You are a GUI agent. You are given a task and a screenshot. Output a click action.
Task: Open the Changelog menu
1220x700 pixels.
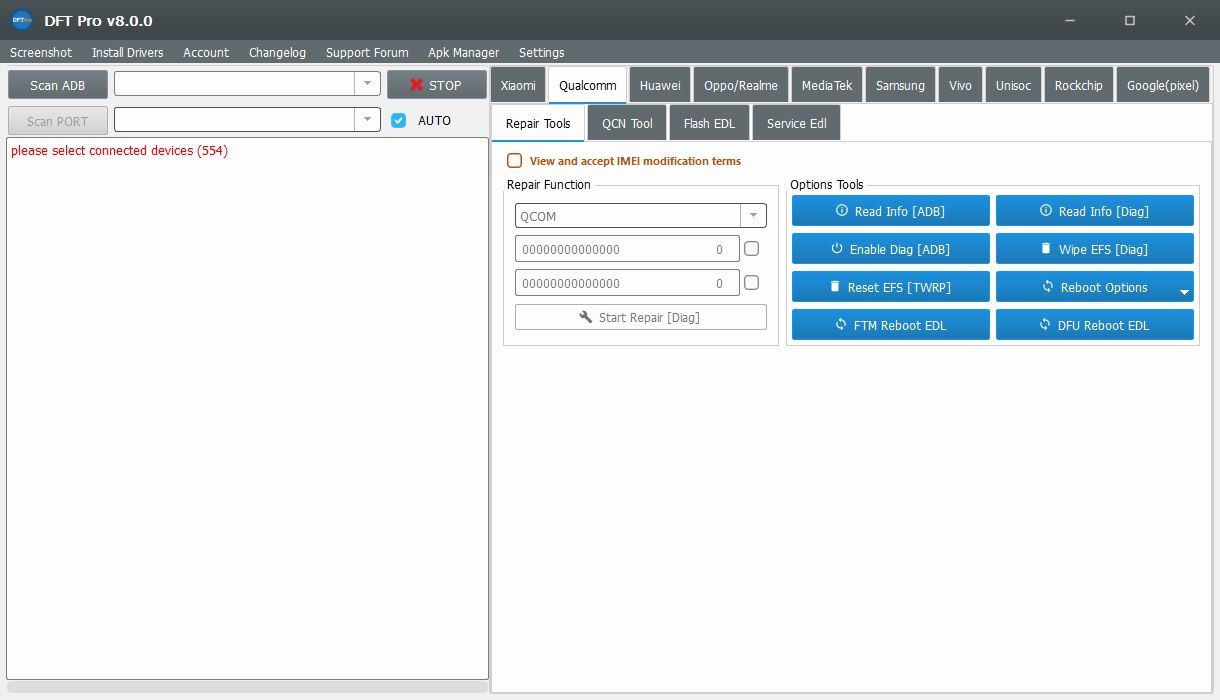(277, 52)
